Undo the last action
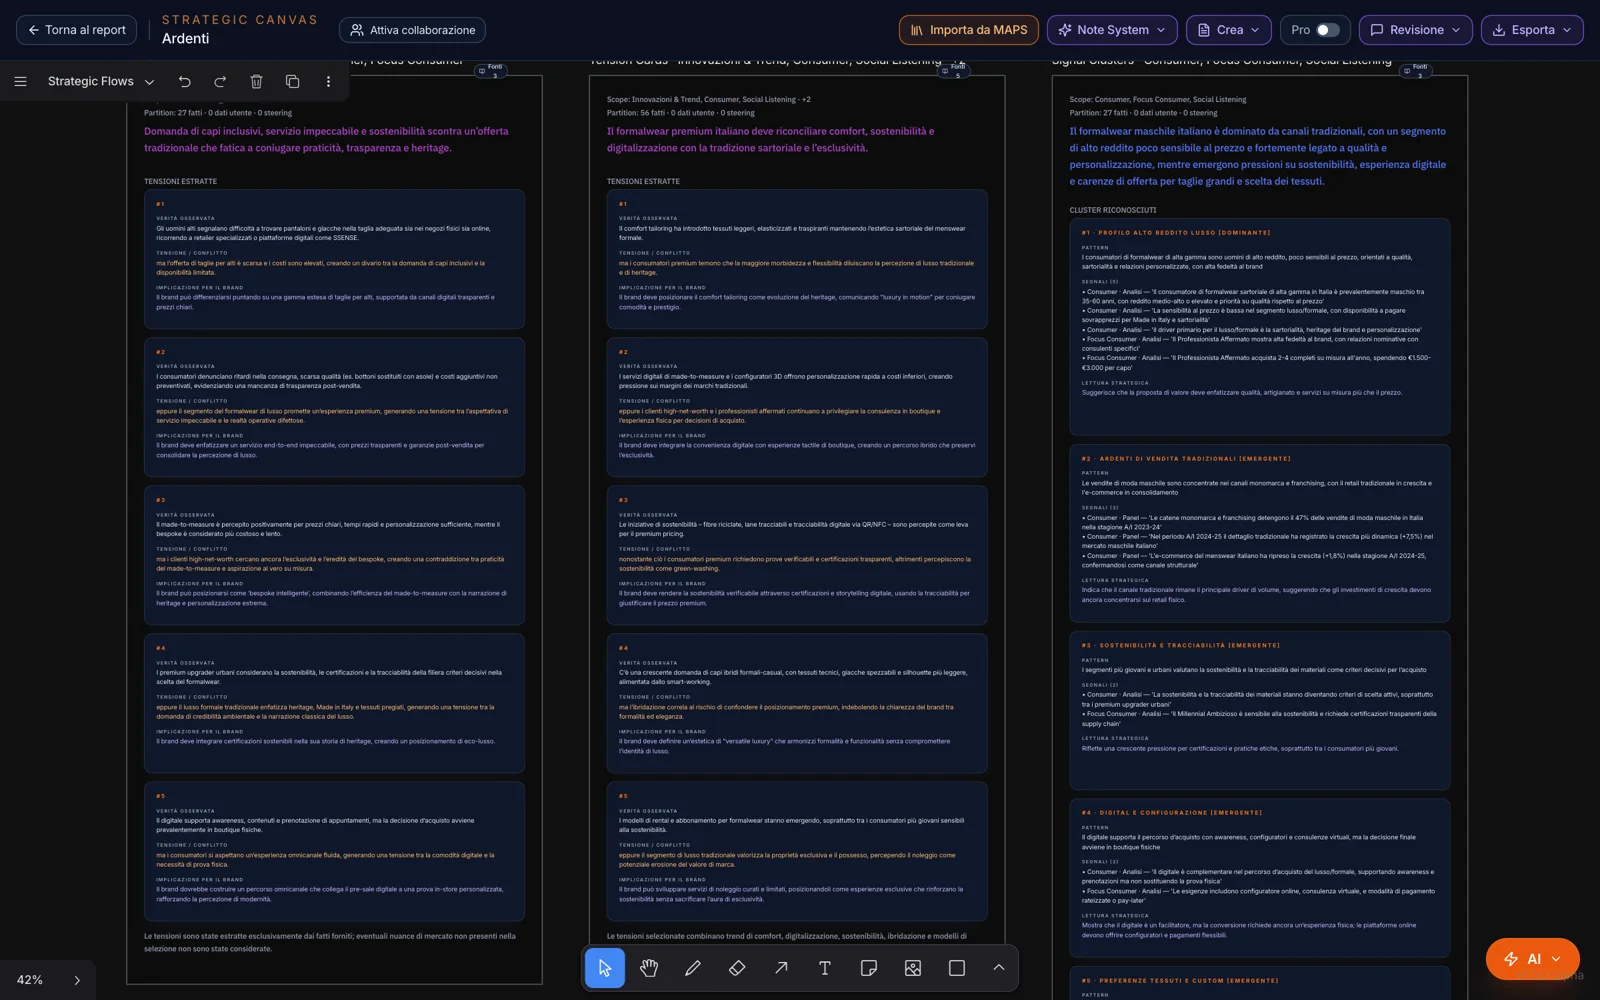Viewport: 1600px width, 1000px height. click(x=185, y=82)
